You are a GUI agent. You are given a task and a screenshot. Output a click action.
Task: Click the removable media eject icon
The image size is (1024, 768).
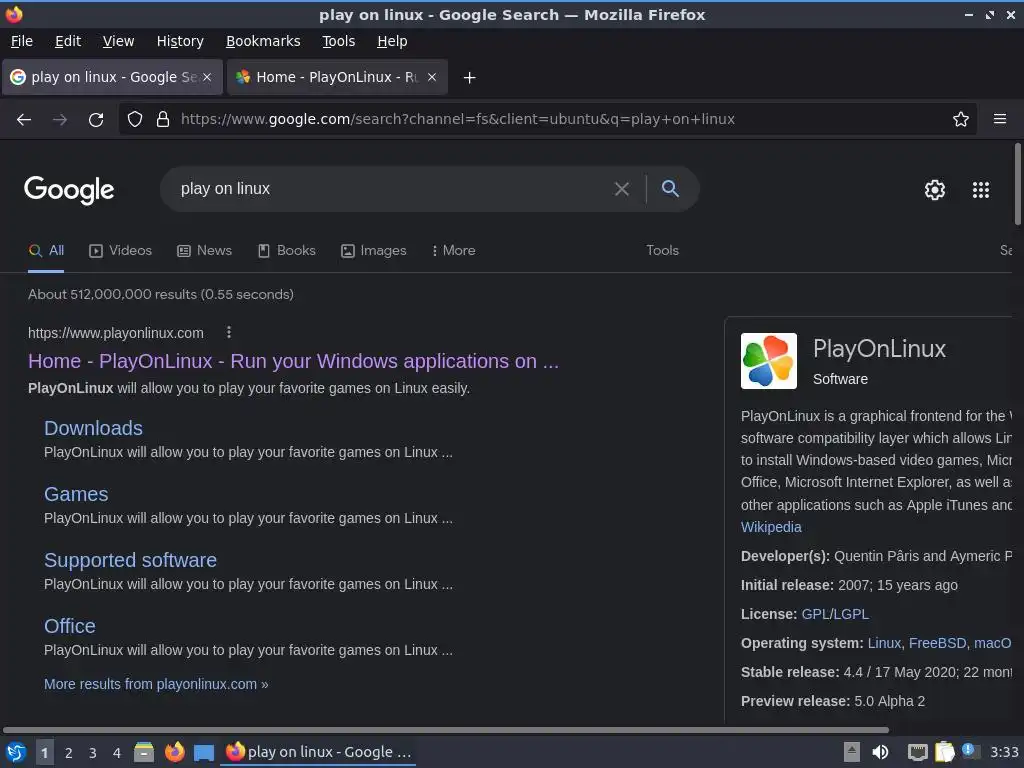coord(852,752)
